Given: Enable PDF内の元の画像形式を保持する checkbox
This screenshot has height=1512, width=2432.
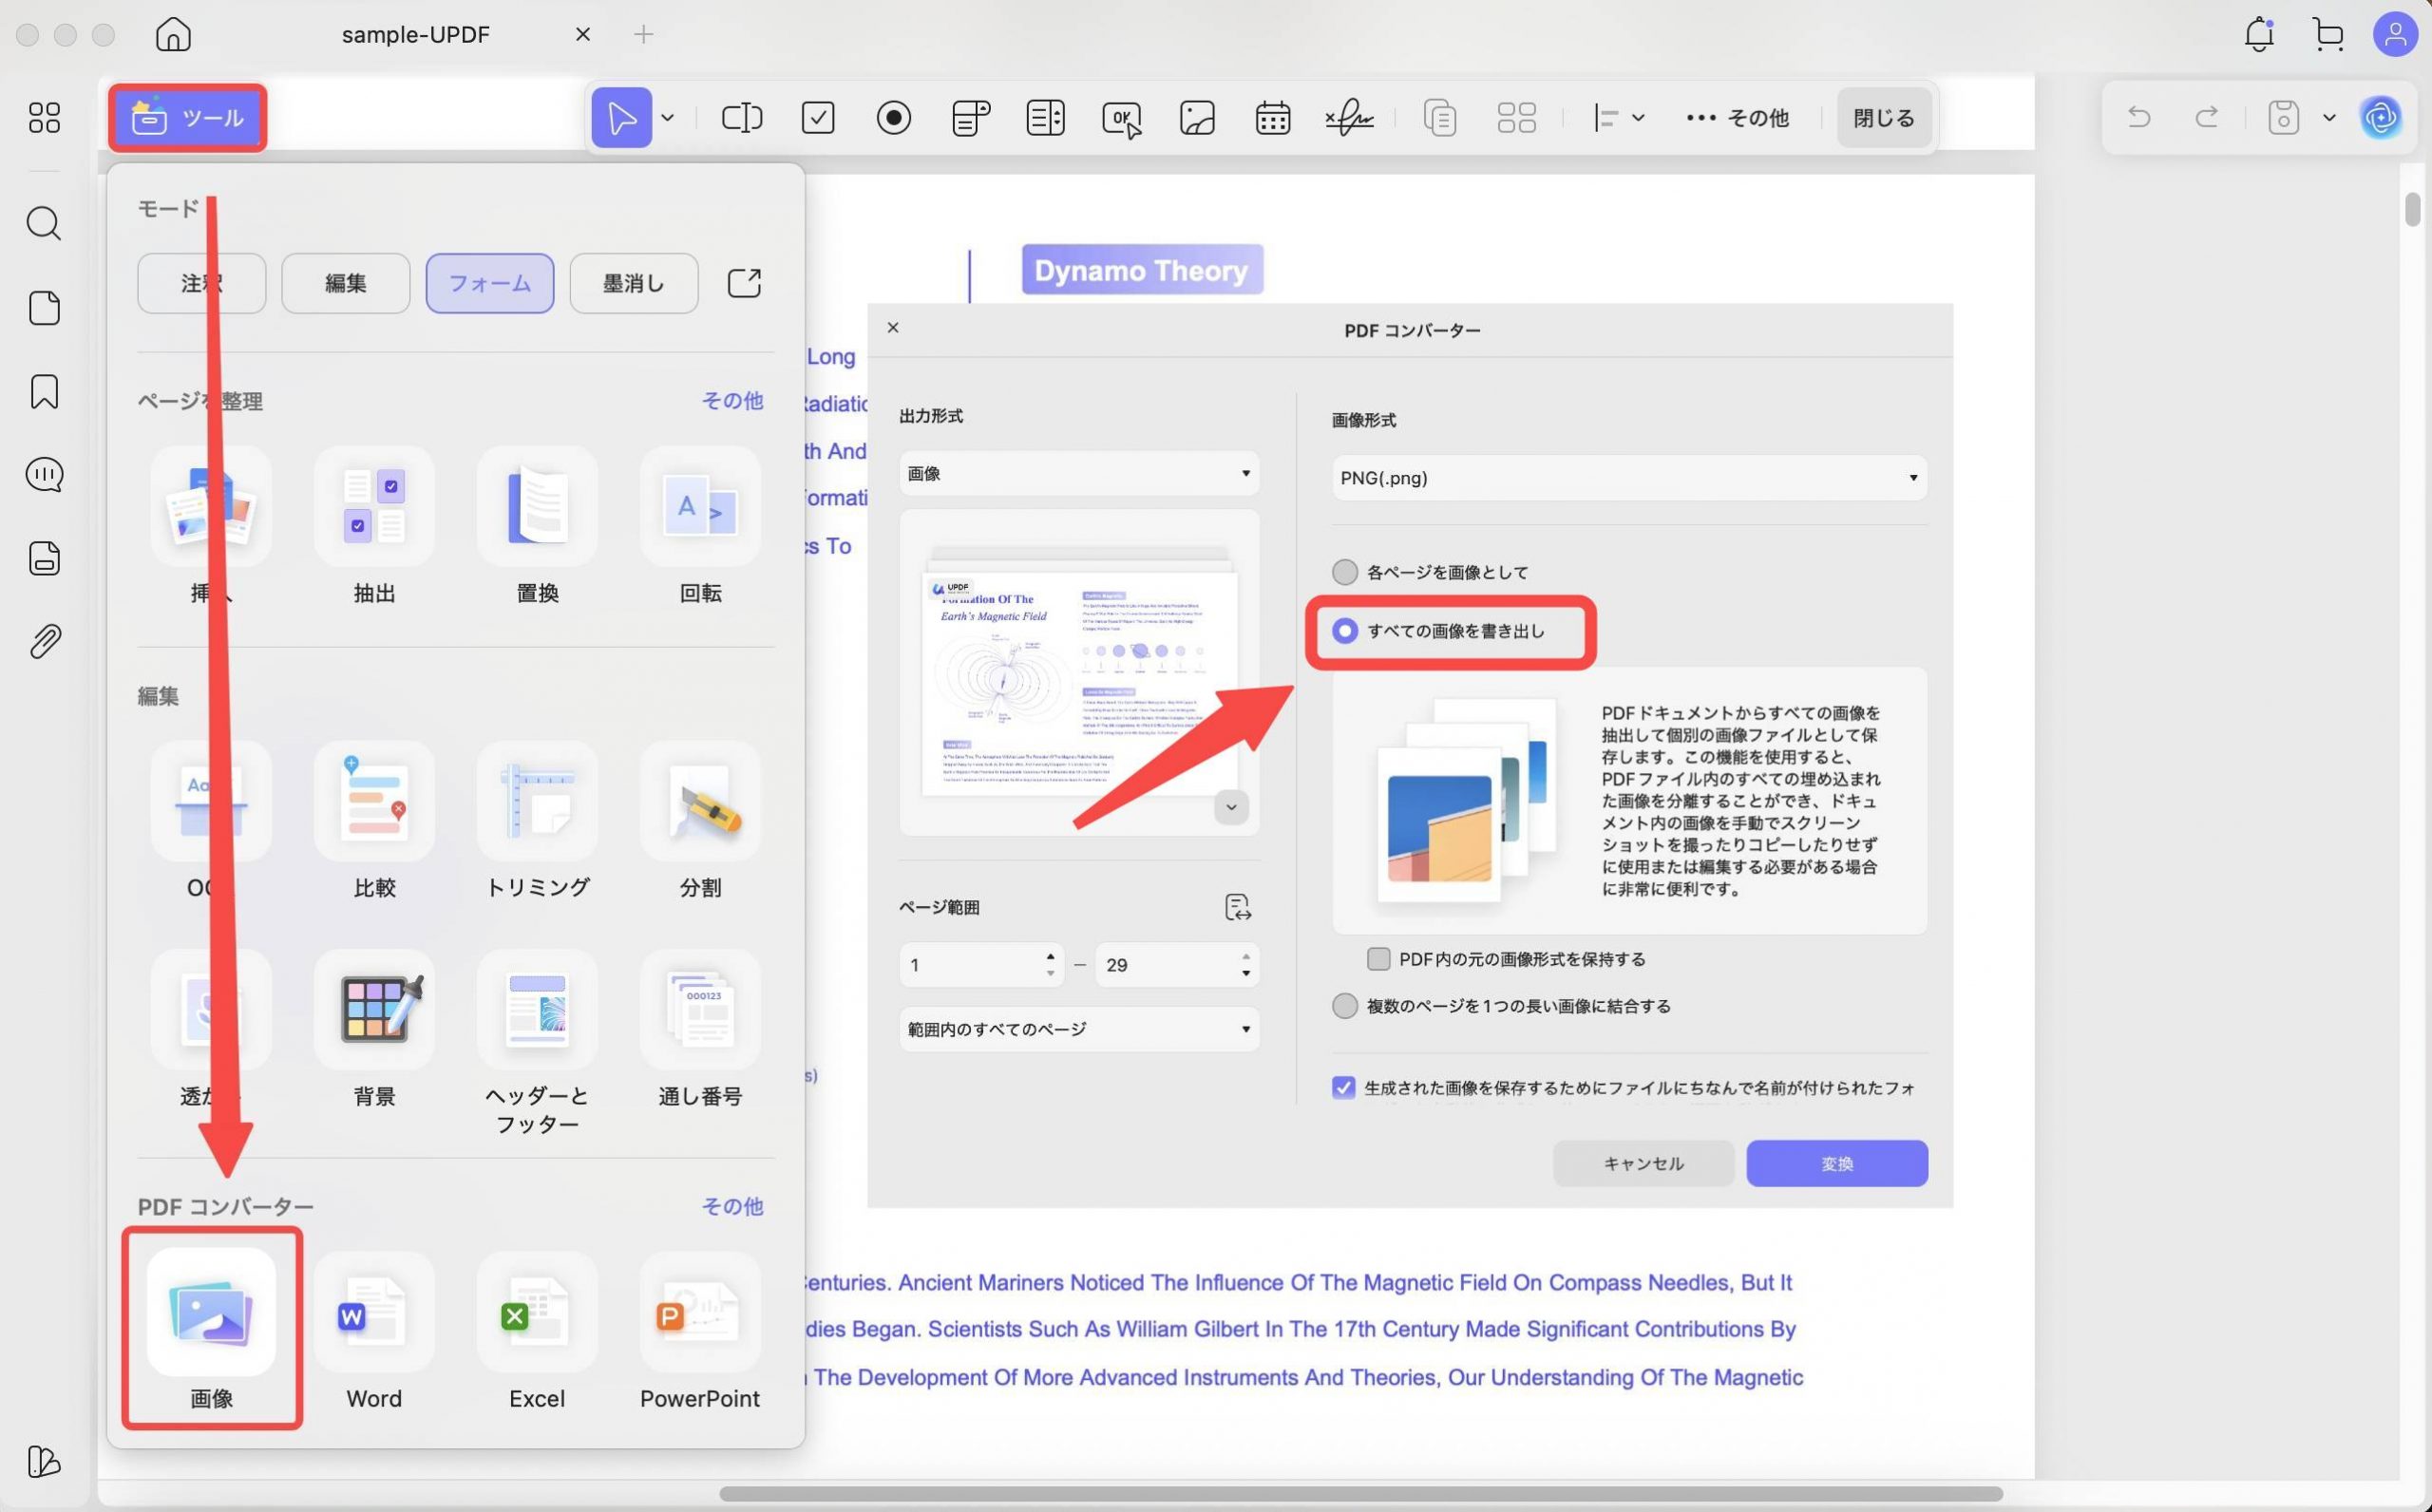Looking at the screenshot, I should [1378, 959].
